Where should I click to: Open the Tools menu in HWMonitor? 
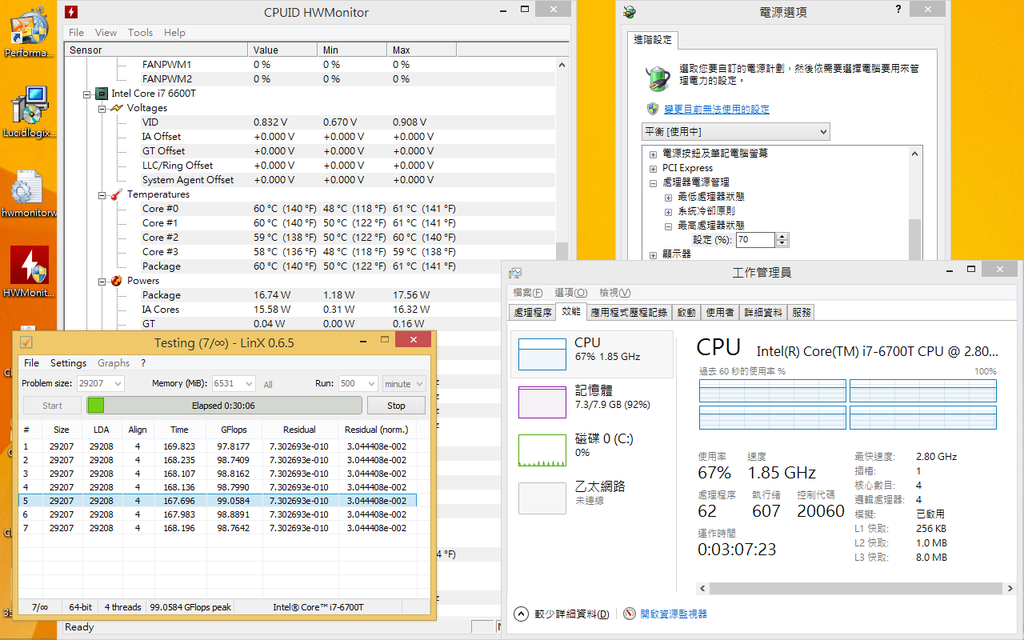click(140, 33)
